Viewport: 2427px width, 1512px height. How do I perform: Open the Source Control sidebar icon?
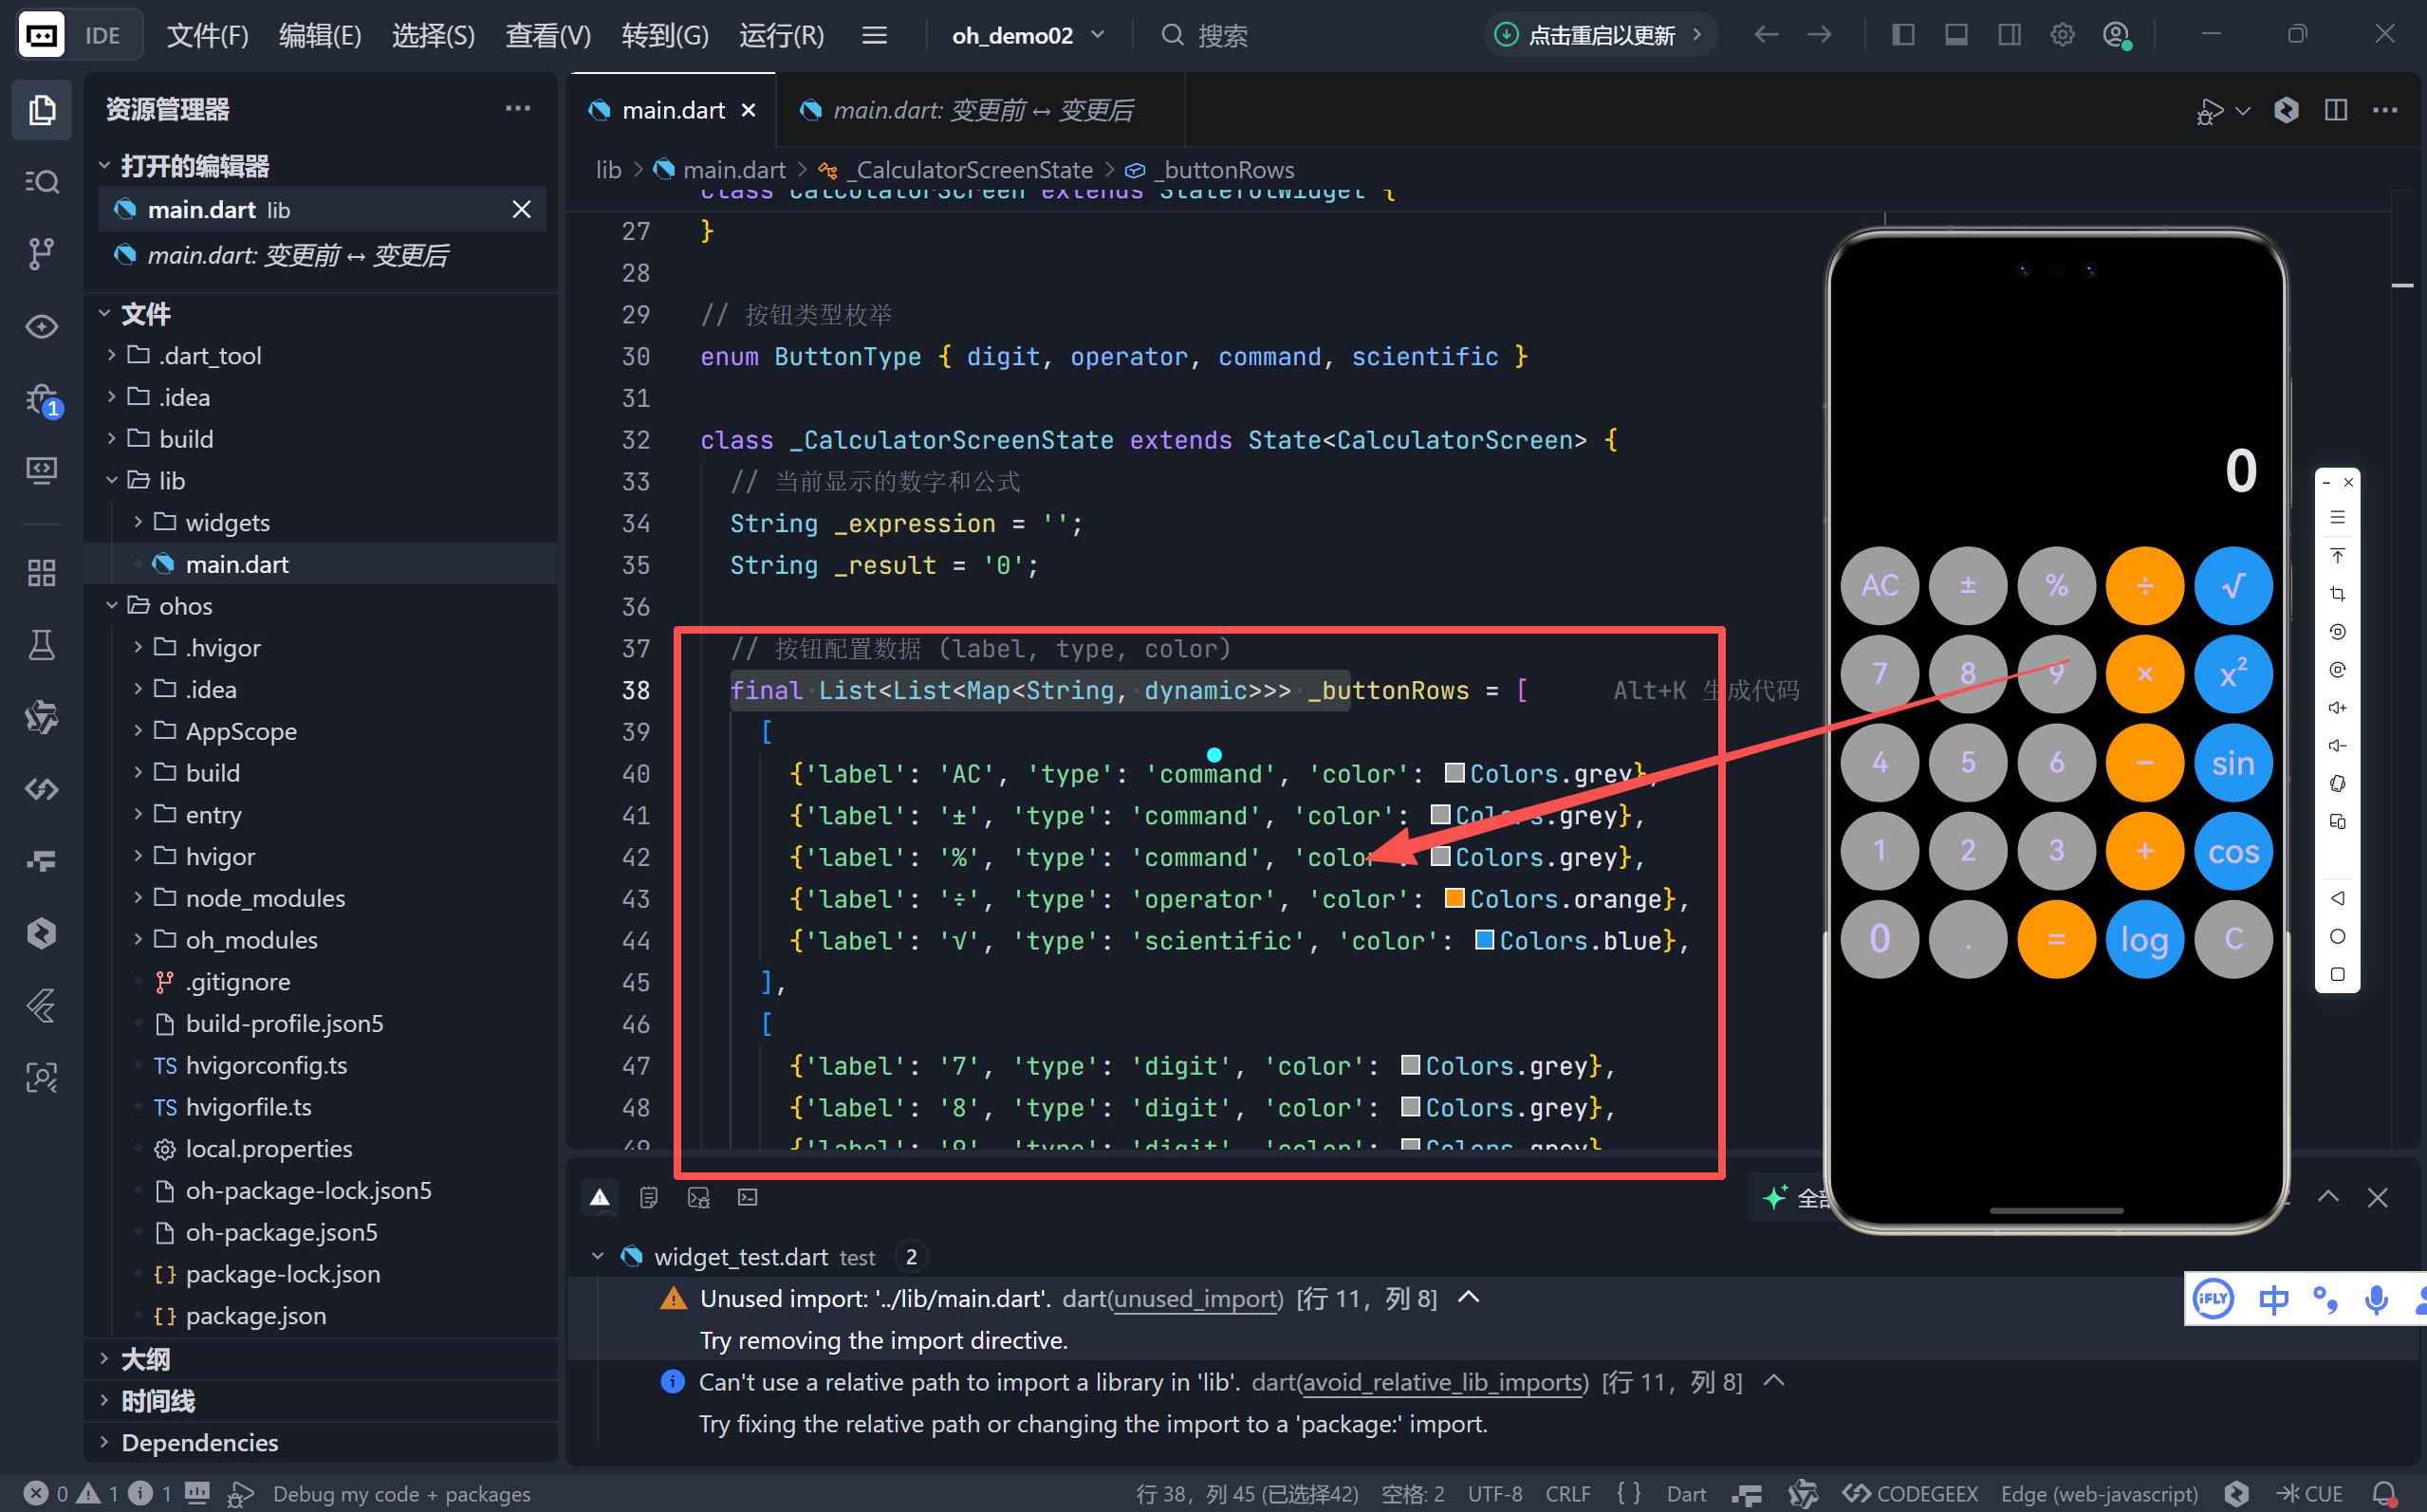pyautogui.click(x=41, y=253)
